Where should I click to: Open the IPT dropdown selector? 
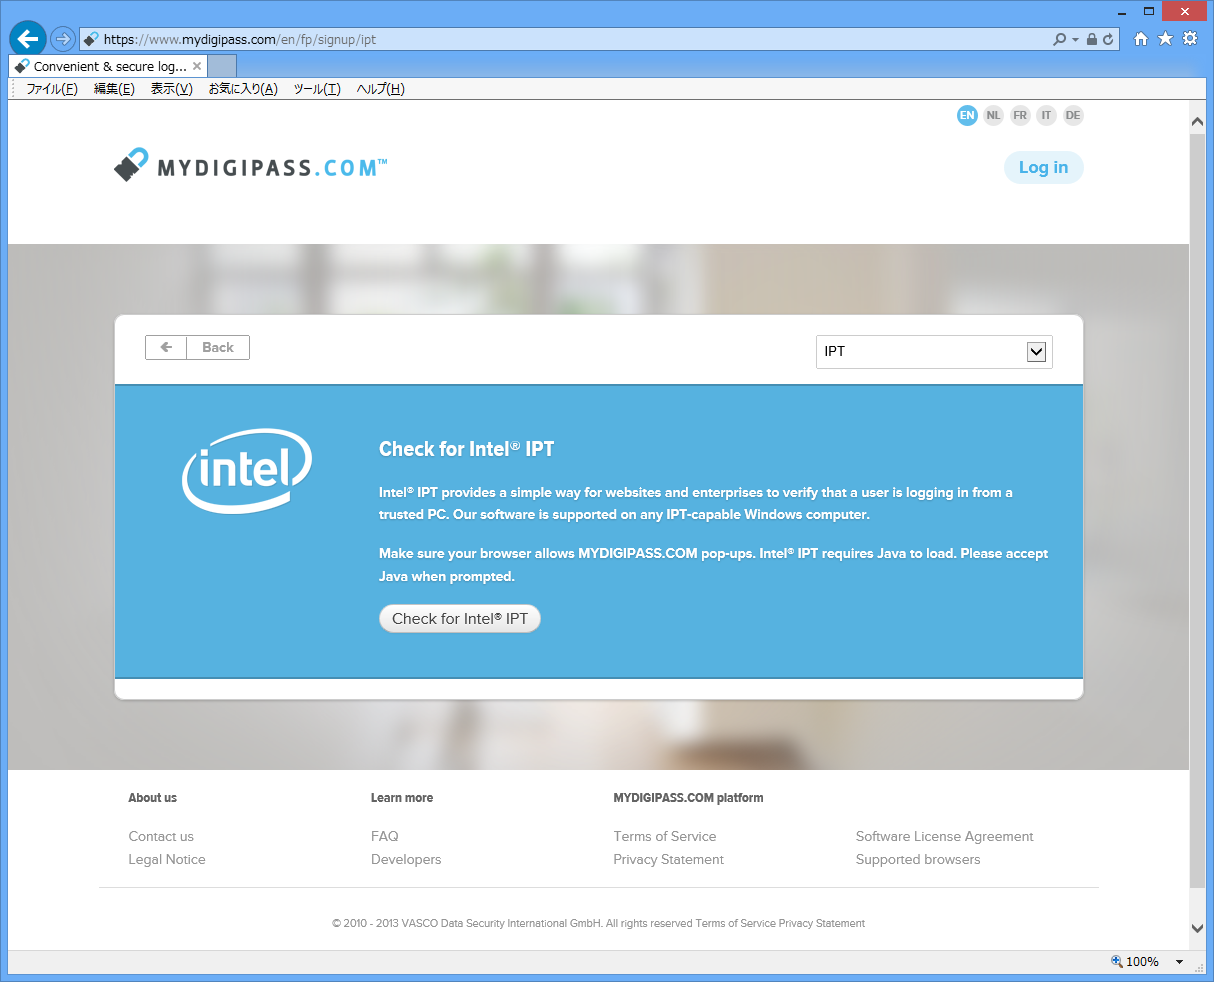934,351
